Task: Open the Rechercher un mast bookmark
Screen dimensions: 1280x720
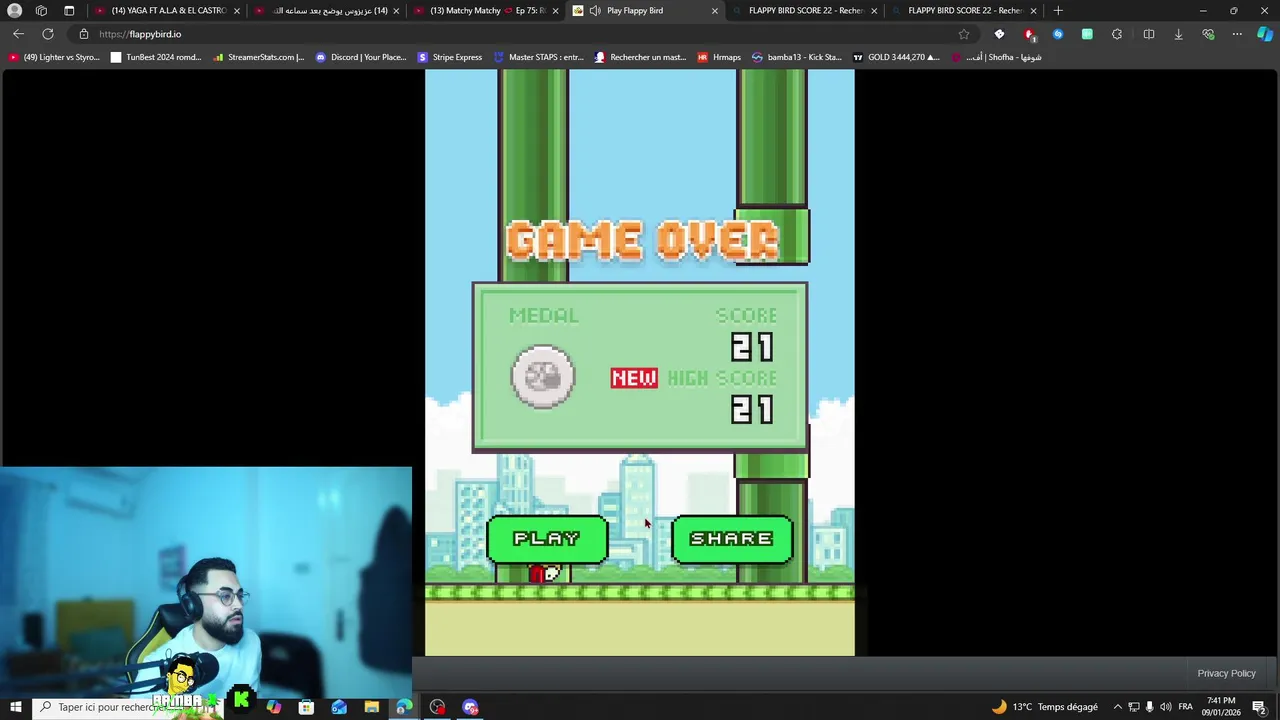Action: 640,57
